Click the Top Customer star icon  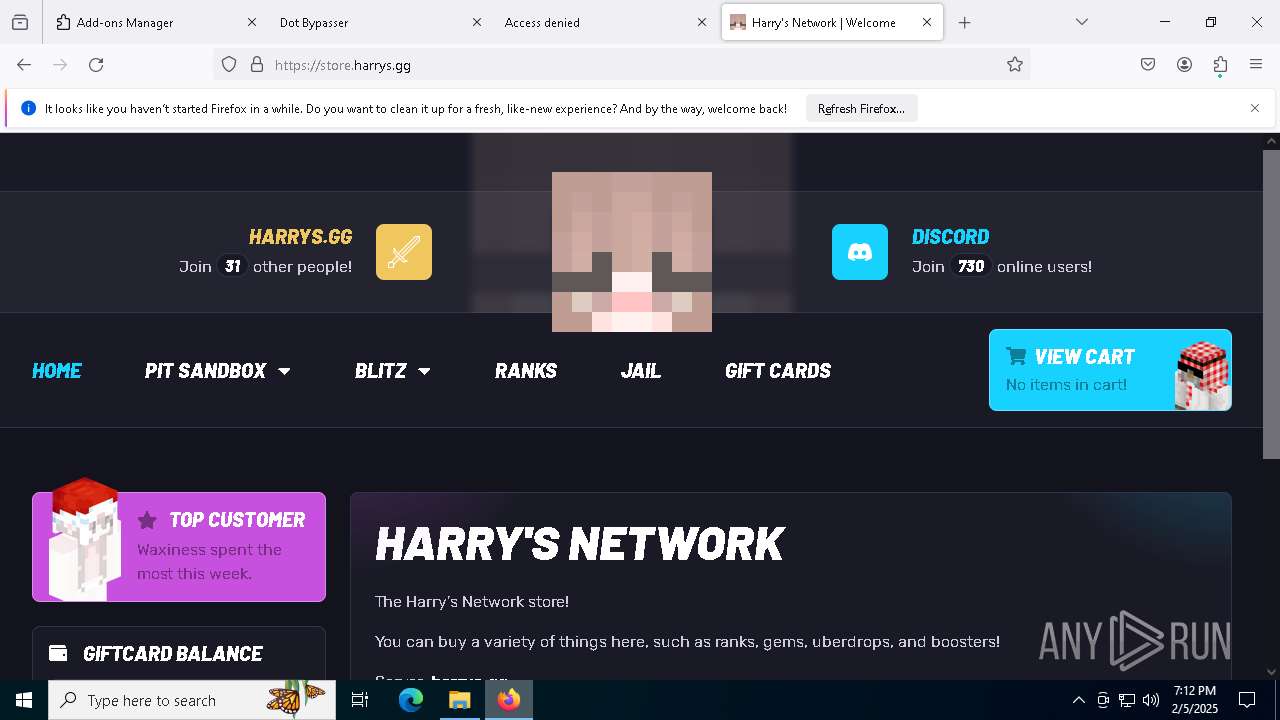pos(147,520)
